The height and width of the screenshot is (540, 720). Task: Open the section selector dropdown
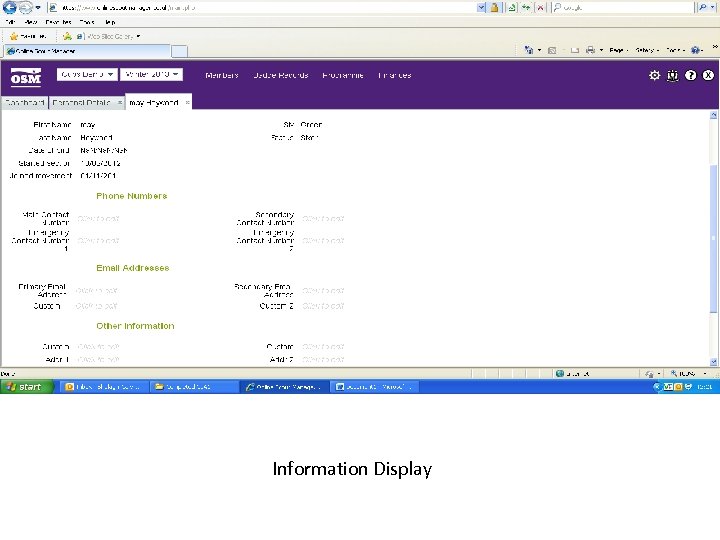[87, 74]
